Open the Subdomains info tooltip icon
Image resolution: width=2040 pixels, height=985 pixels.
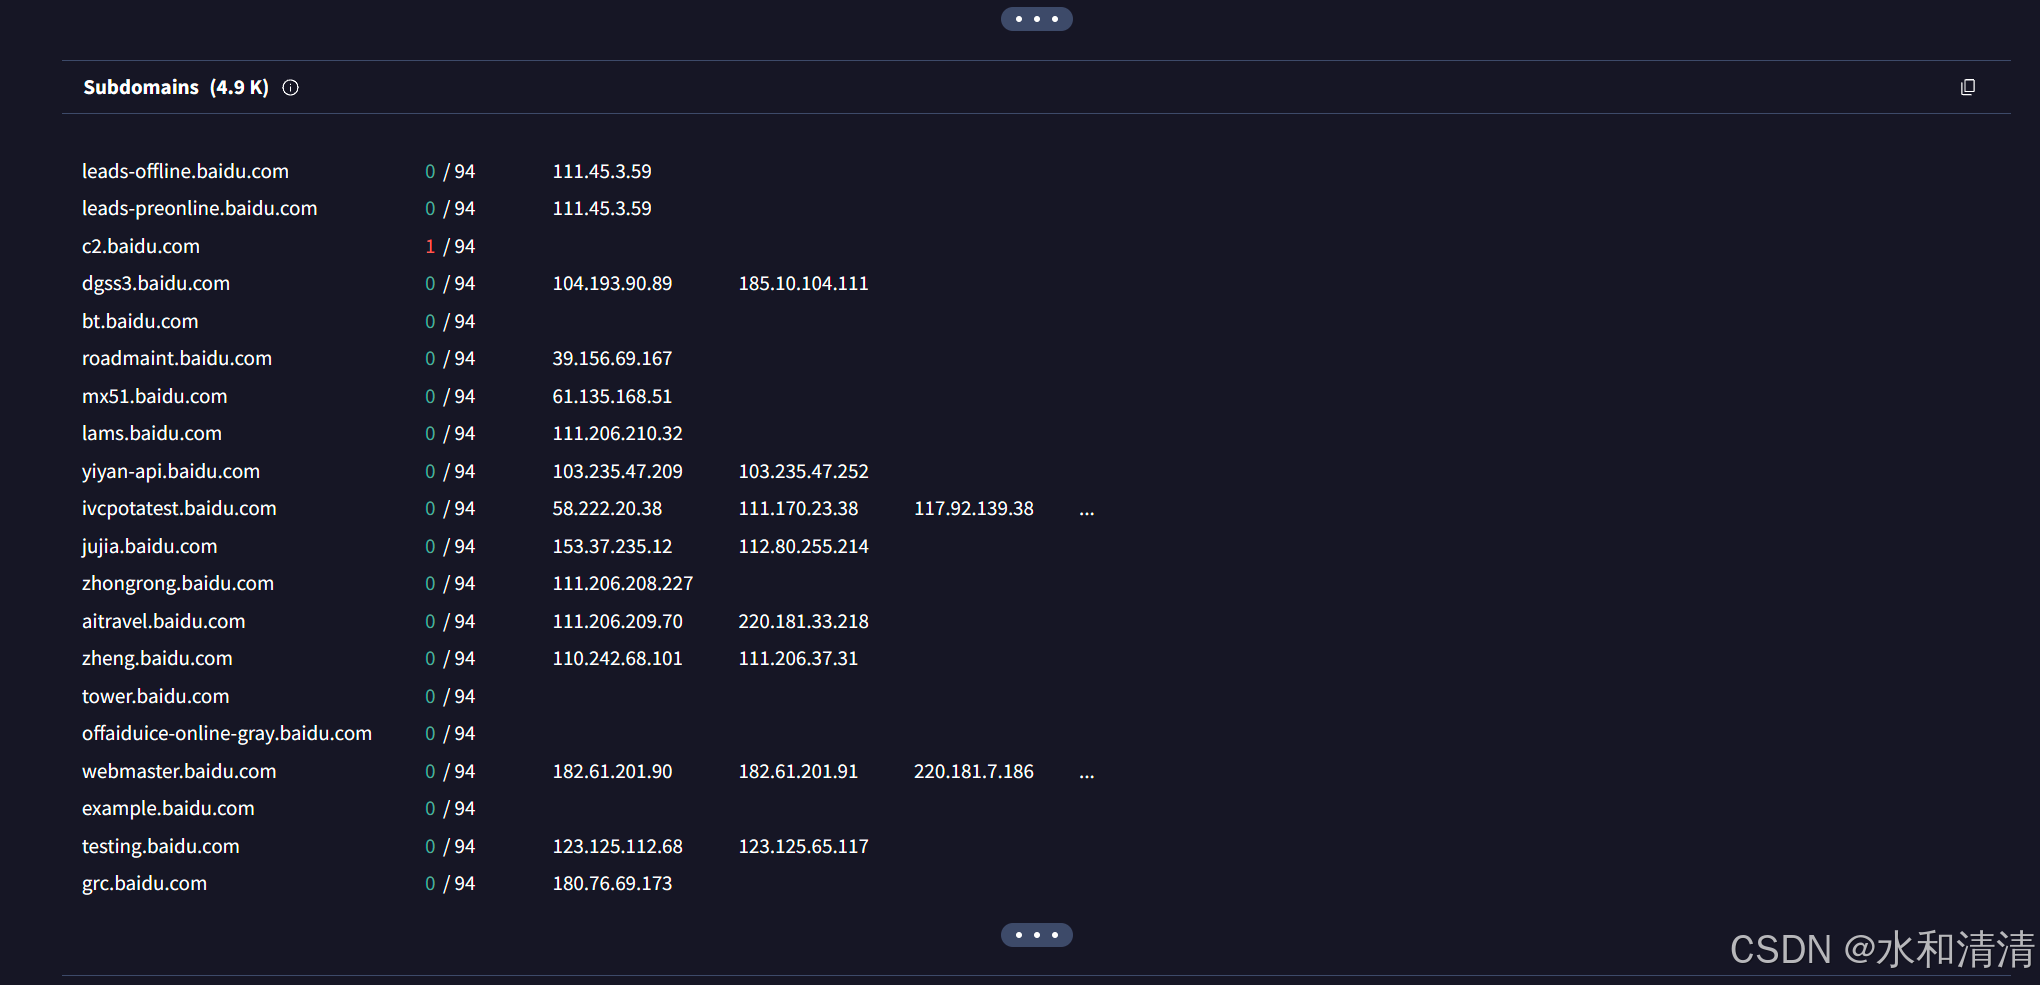tap(291, 87)
